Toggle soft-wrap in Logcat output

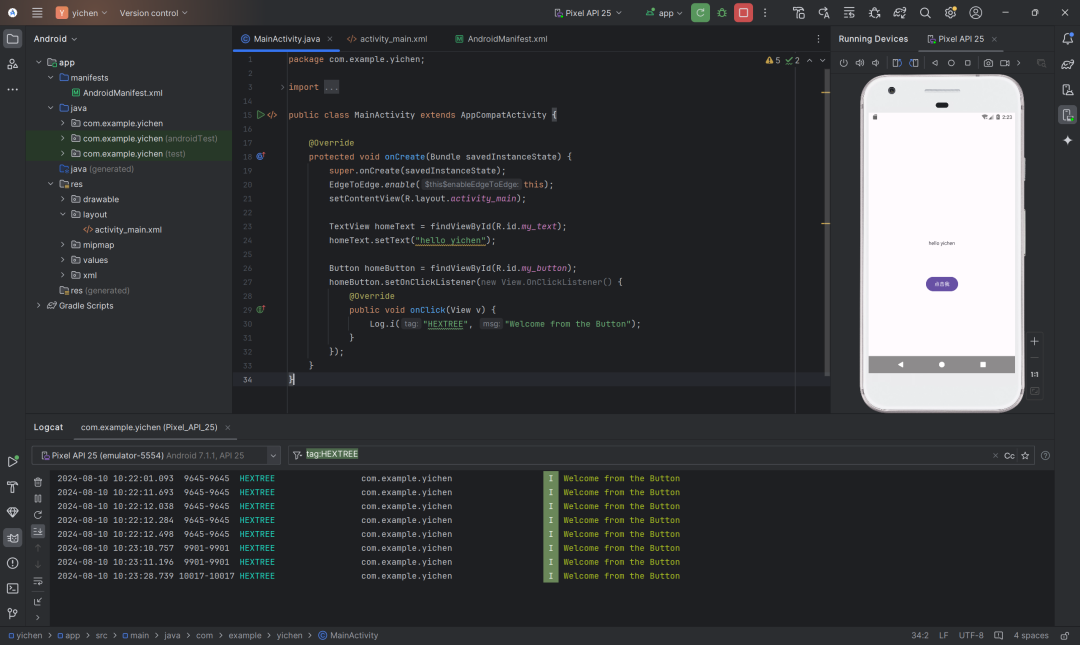(x=38, y=581)
